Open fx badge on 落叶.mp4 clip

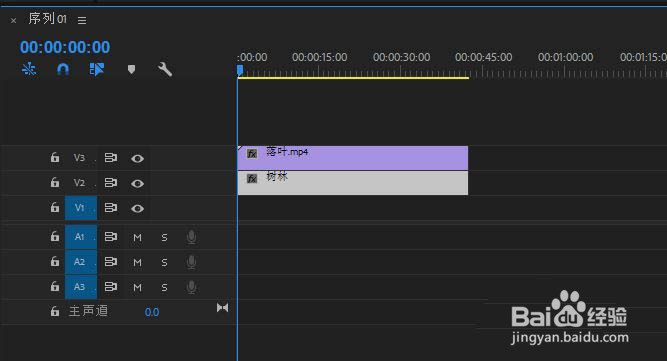252,153
